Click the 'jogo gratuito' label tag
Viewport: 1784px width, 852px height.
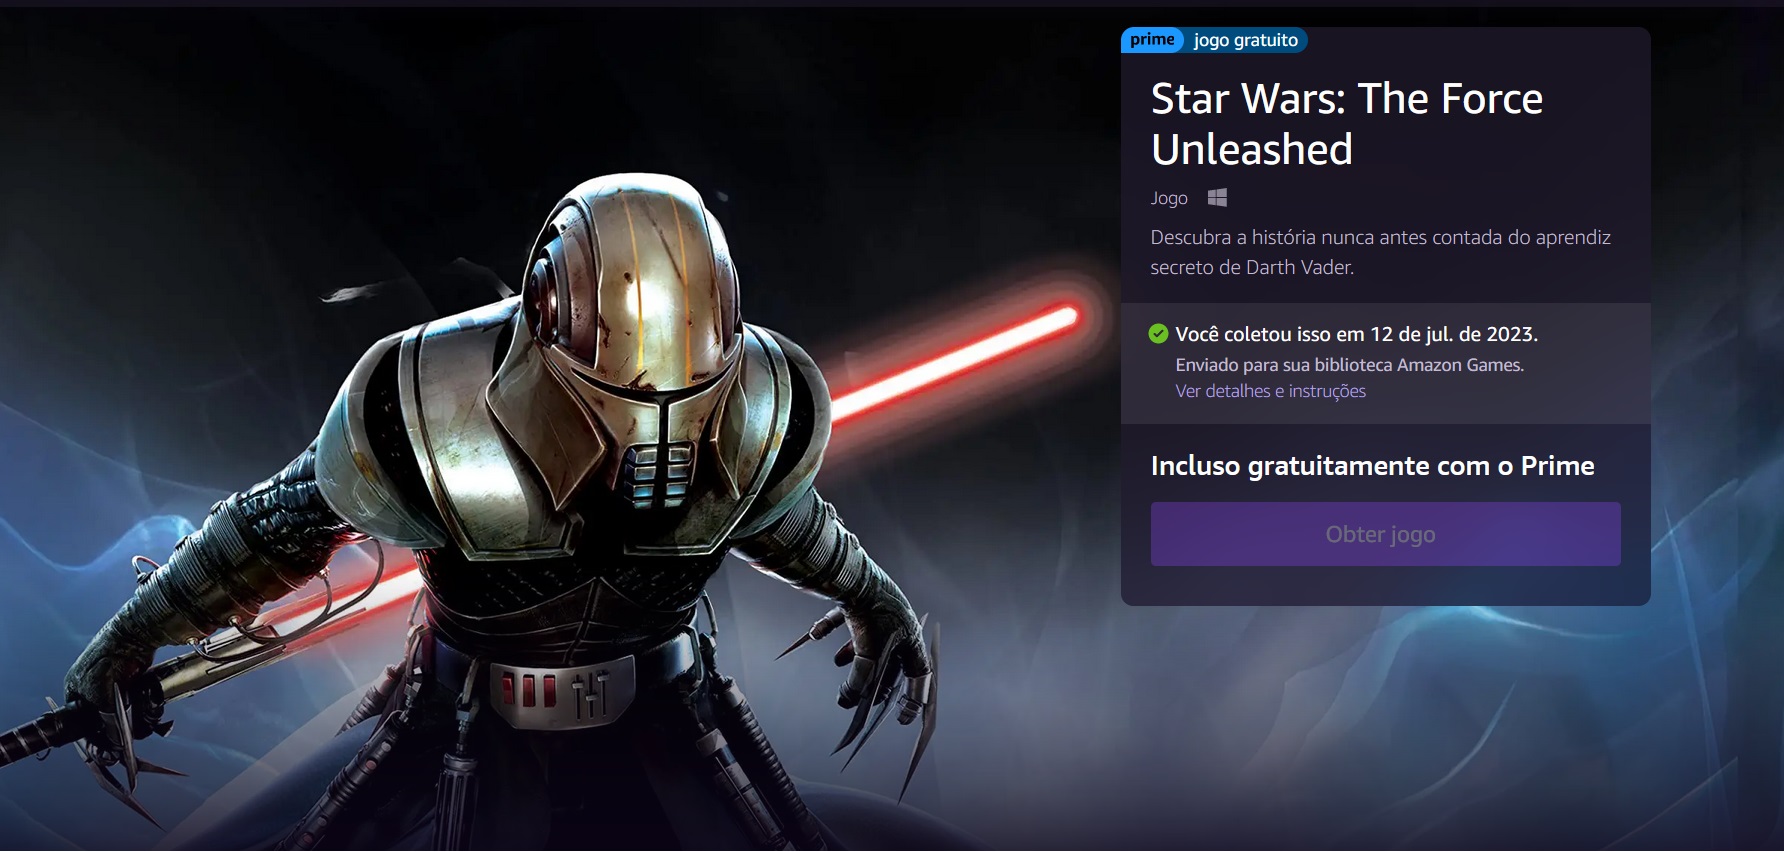1246,40
